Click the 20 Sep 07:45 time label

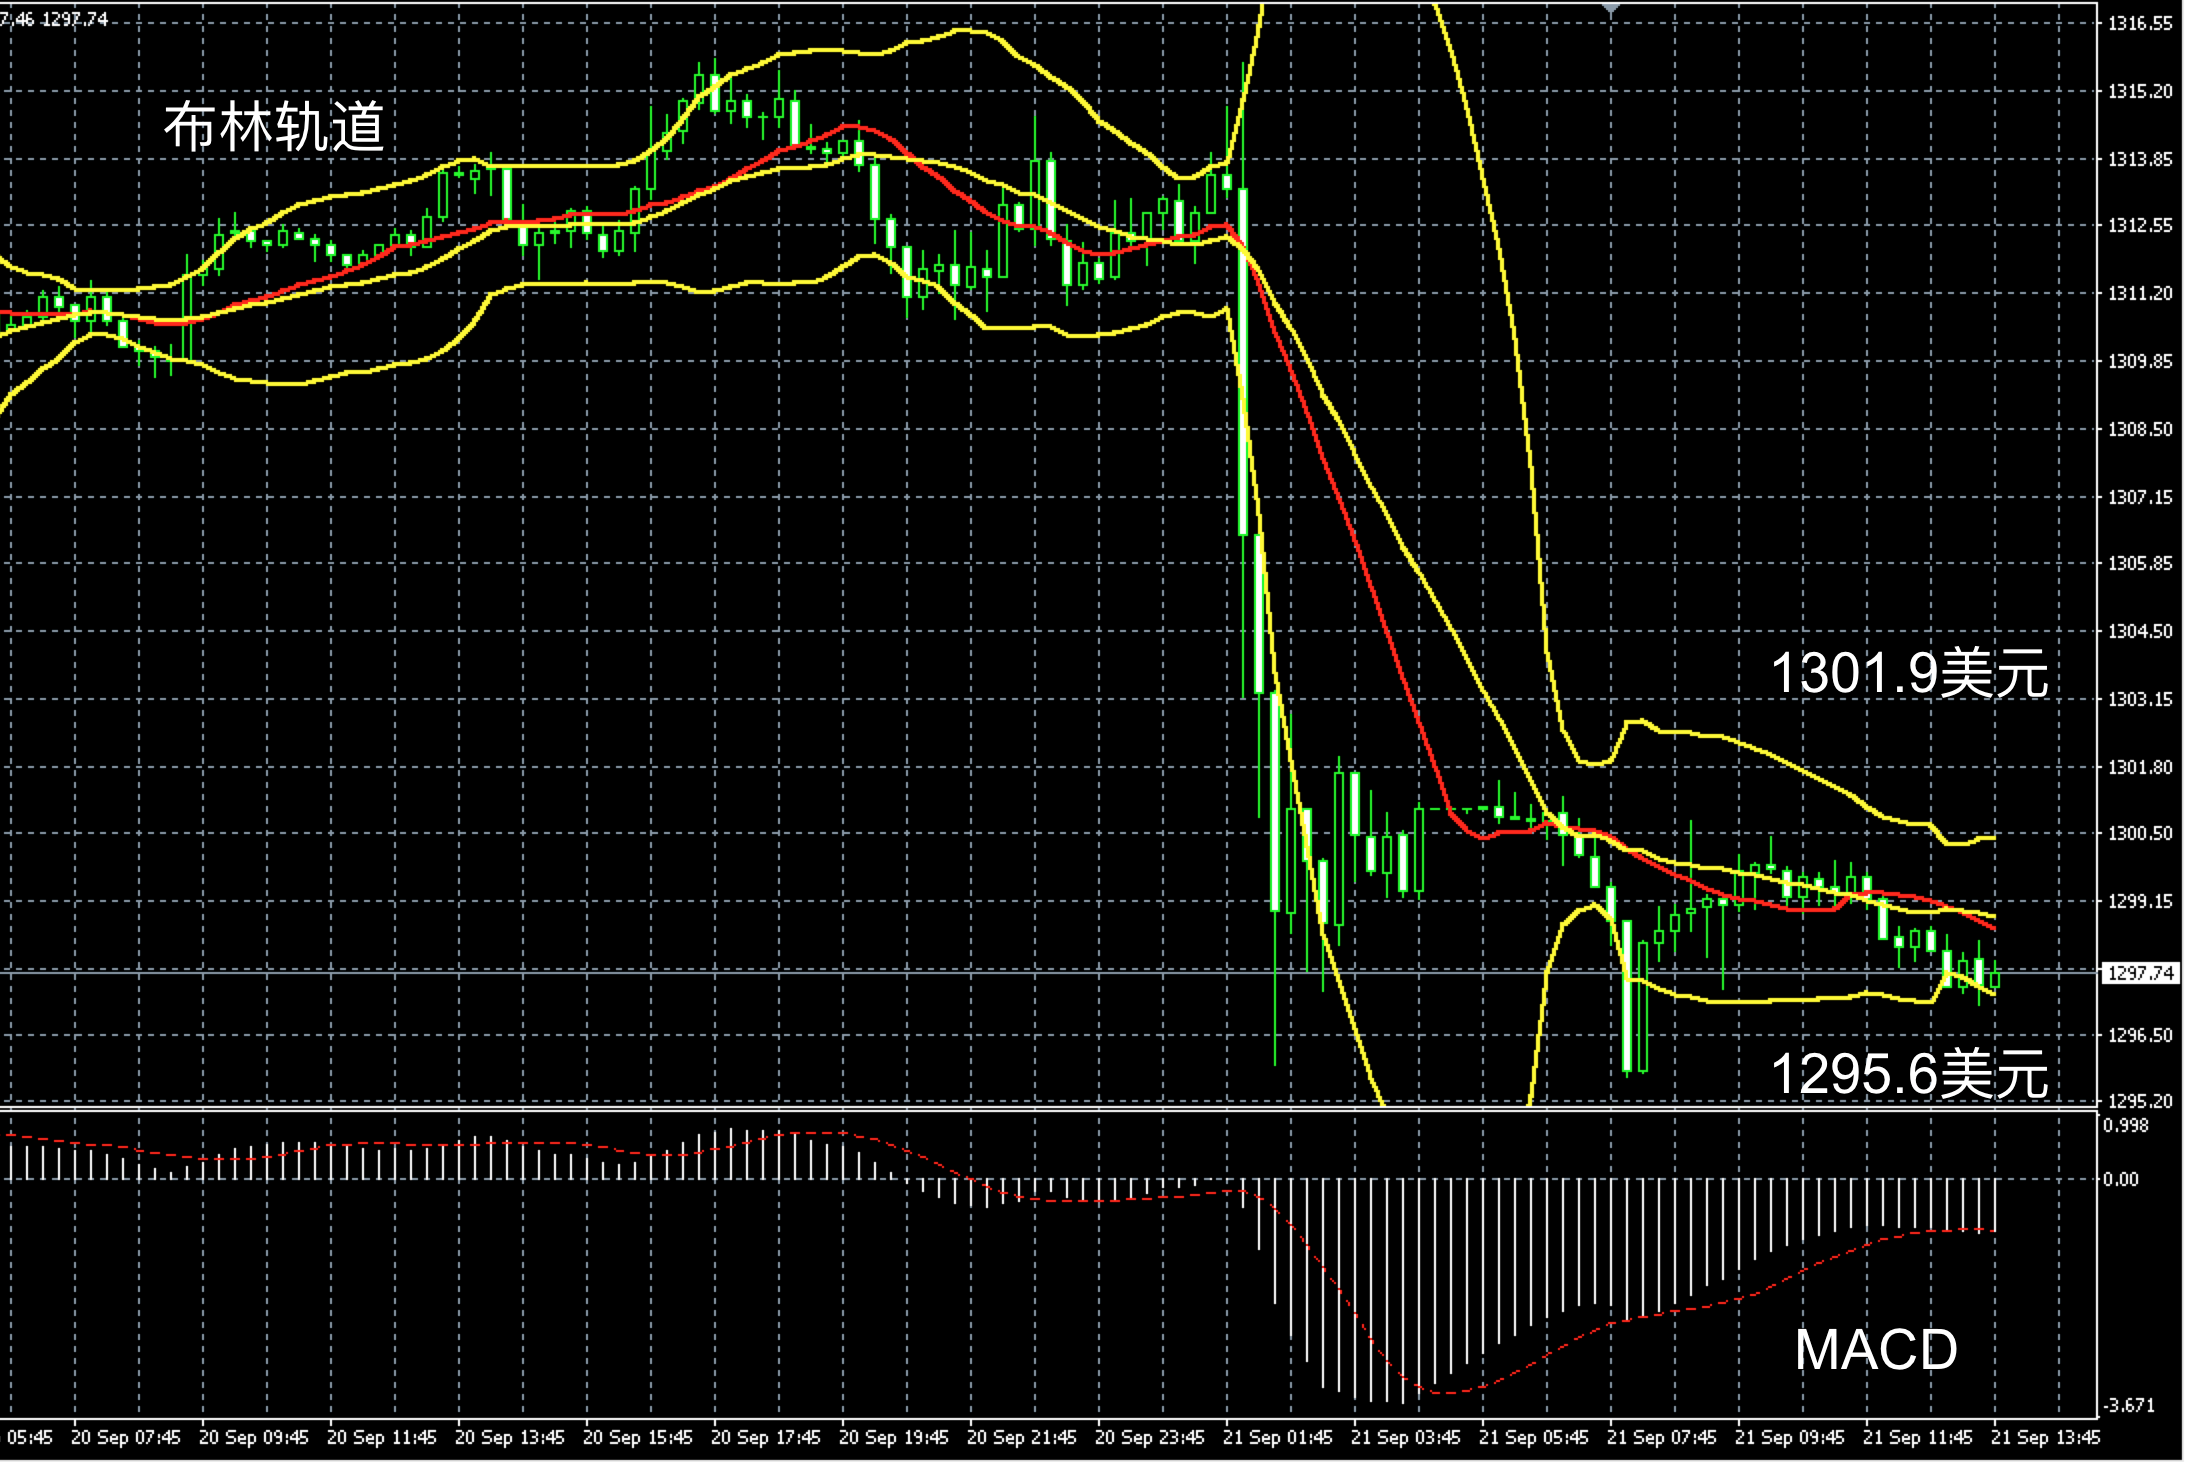tap(126, 1438)
